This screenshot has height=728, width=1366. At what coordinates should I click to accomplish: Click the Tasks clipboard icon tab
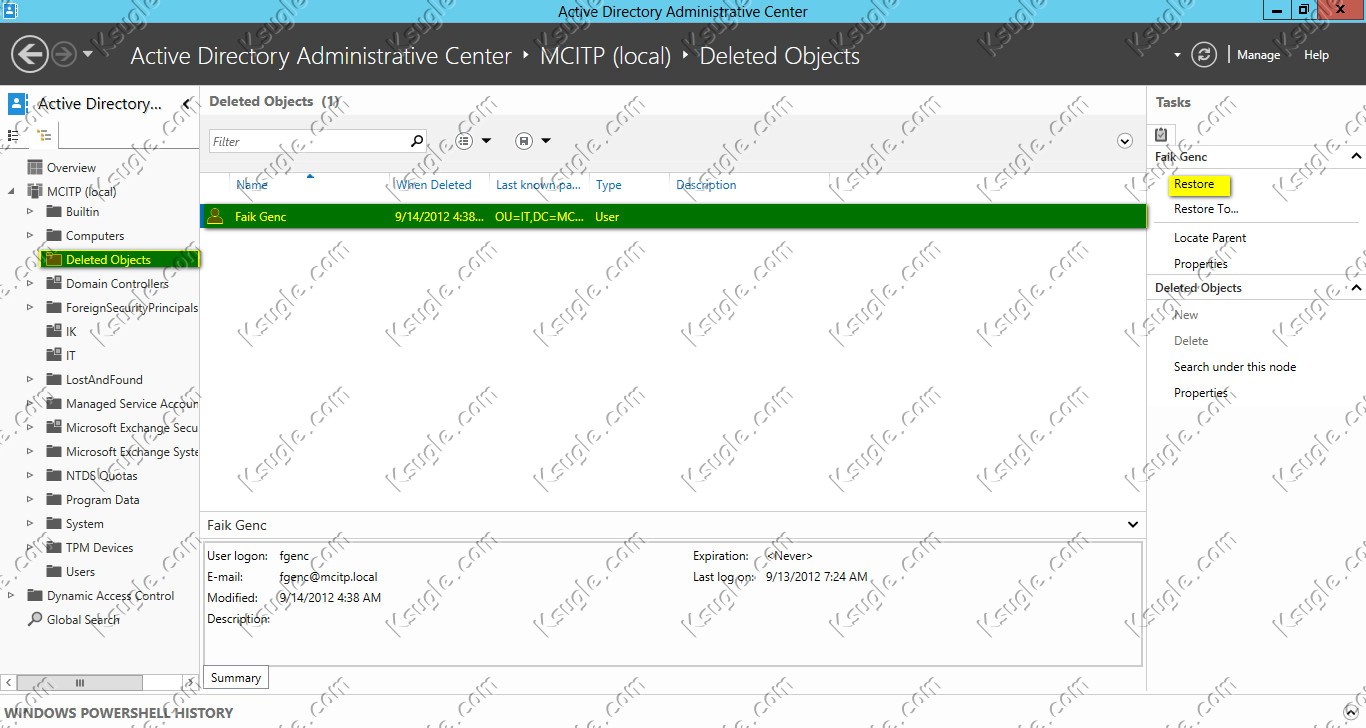(1161, 134)
